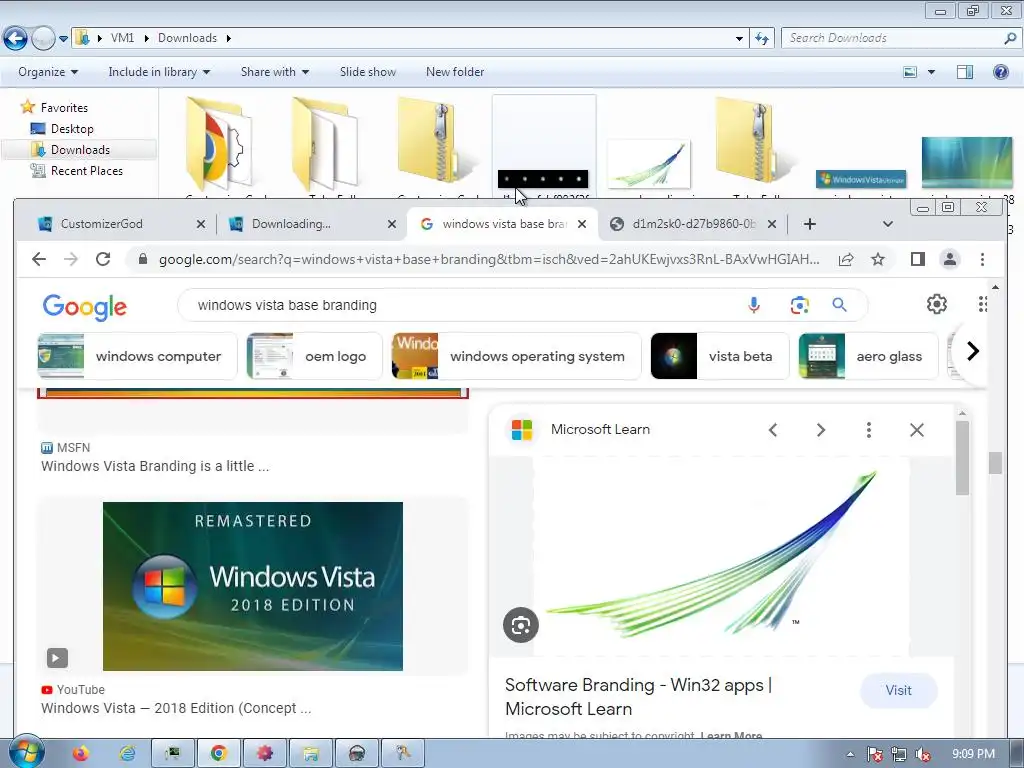Select the windows vista base branding tab
The height and width of the screenshot is (768, 1024).
coord(504,224)
